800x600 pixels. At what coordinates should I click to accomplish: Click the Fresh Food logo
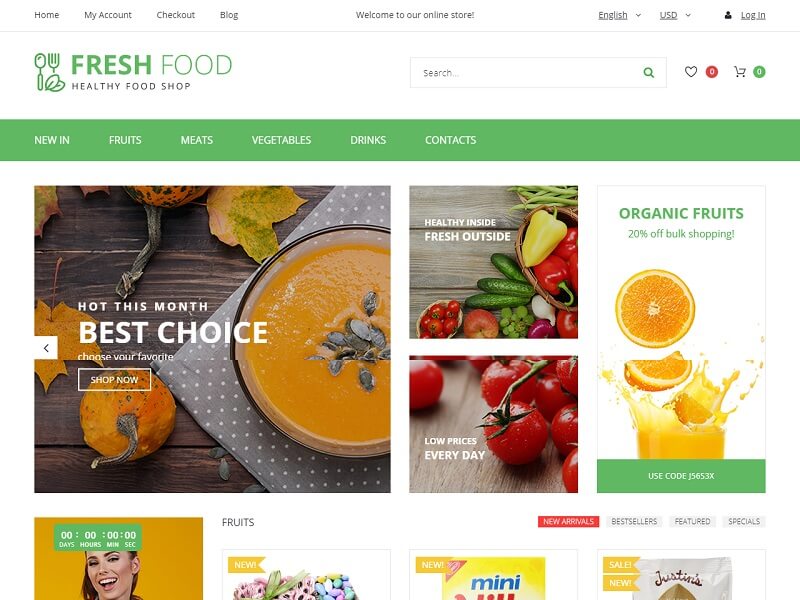click(x=133, y=72)
